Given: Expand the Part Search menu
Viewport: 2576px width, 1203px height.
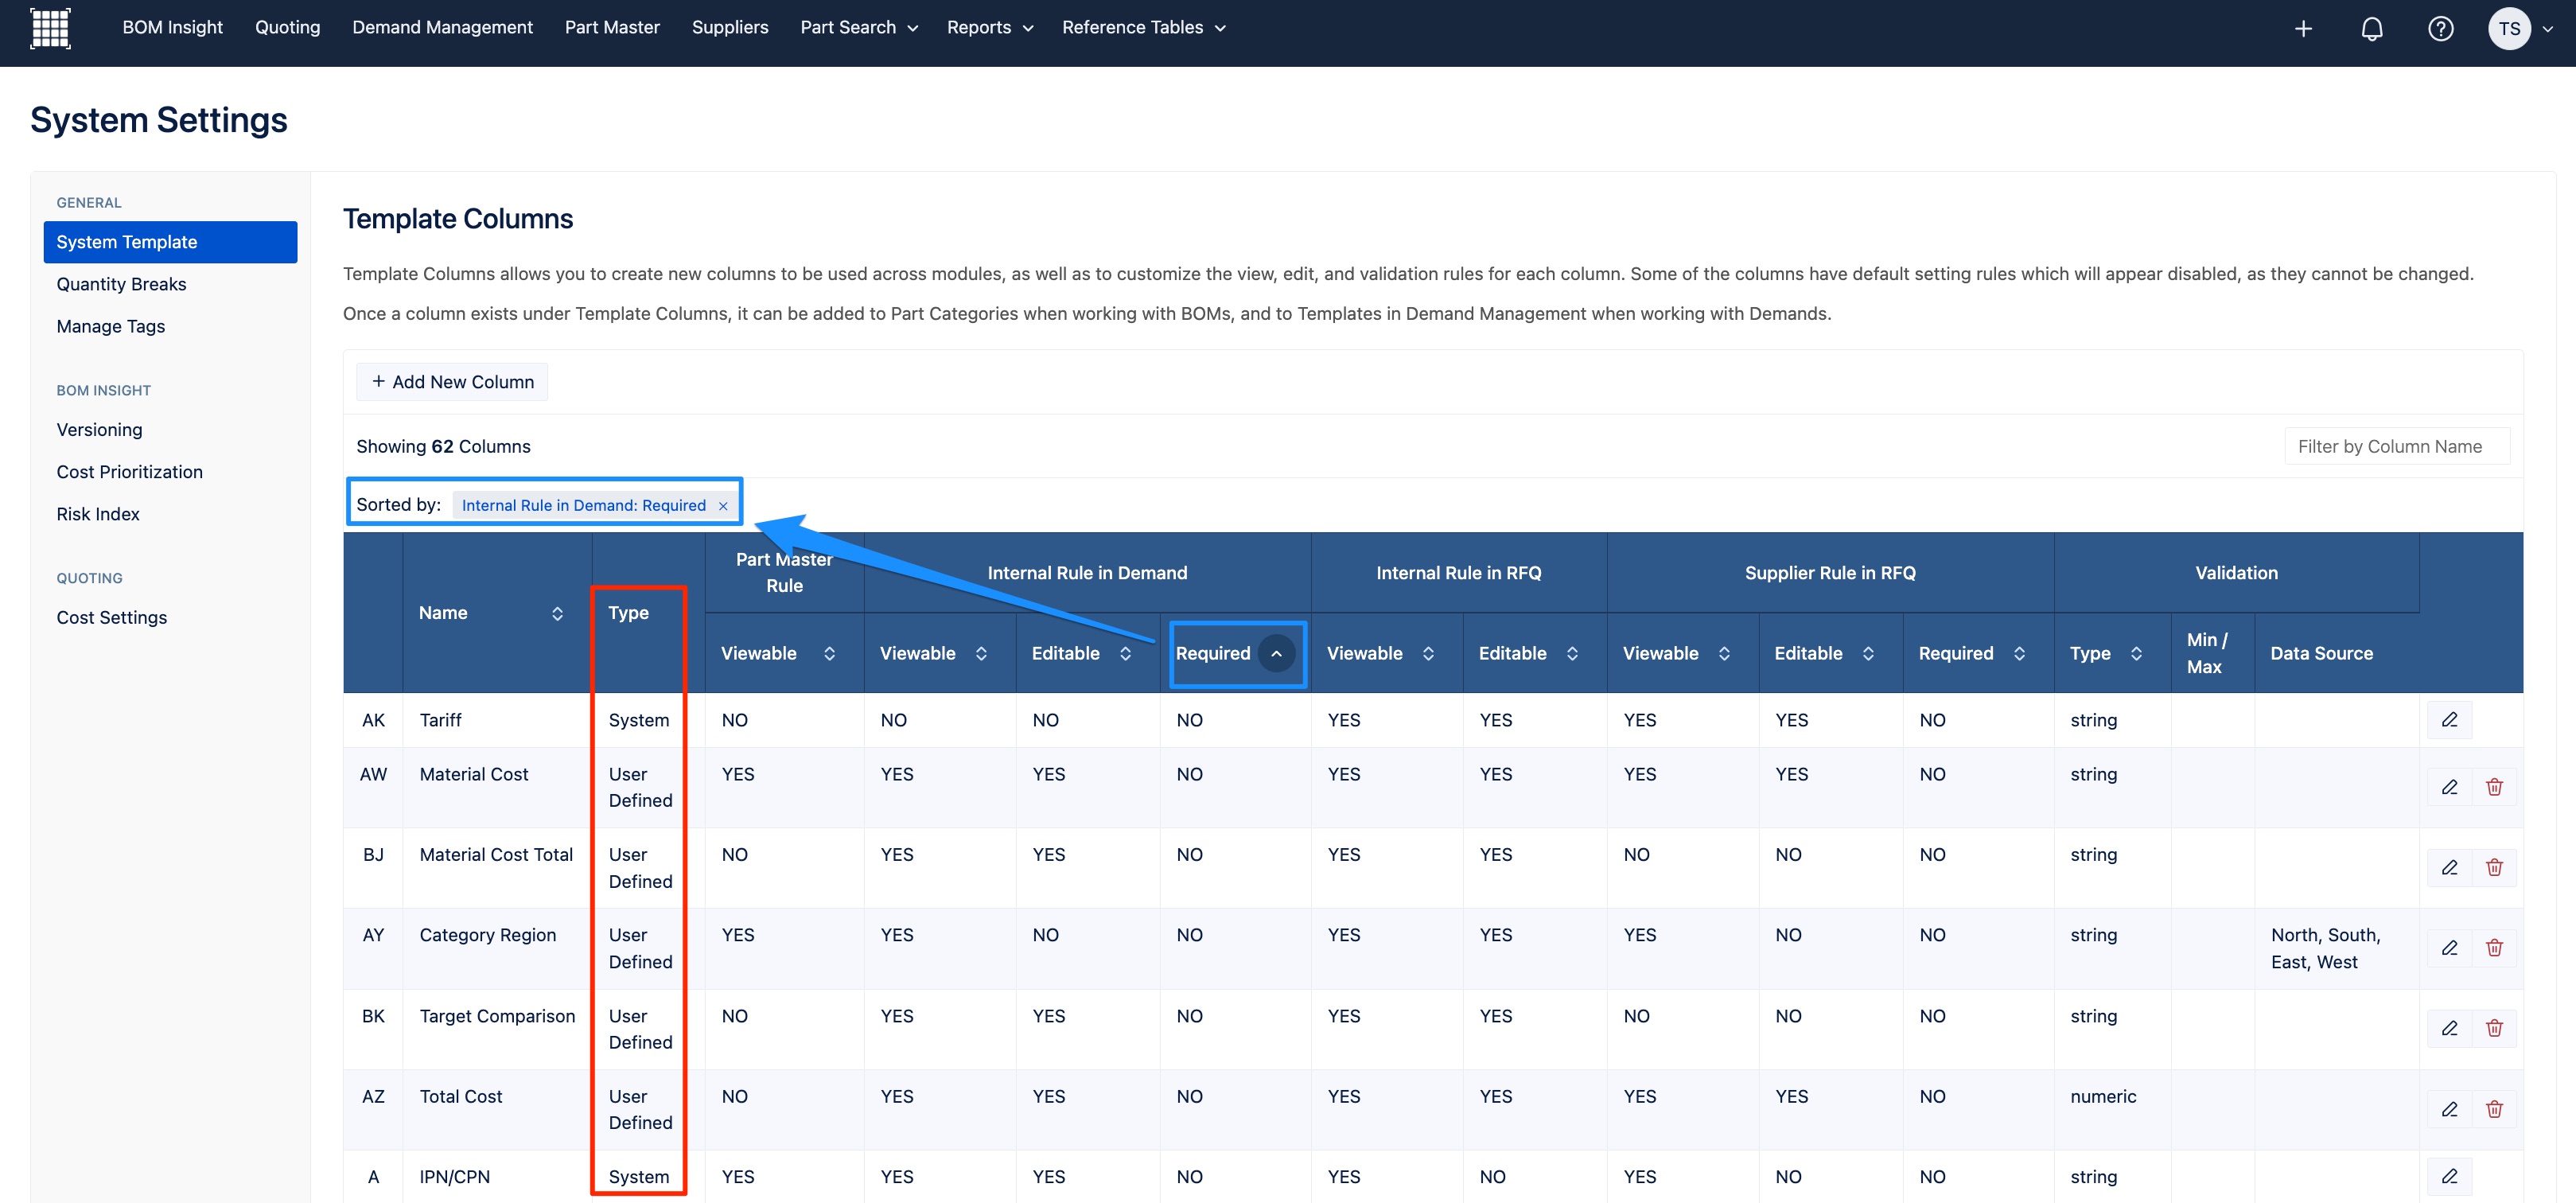Looking at the screenshot, I should pos(859,28).
